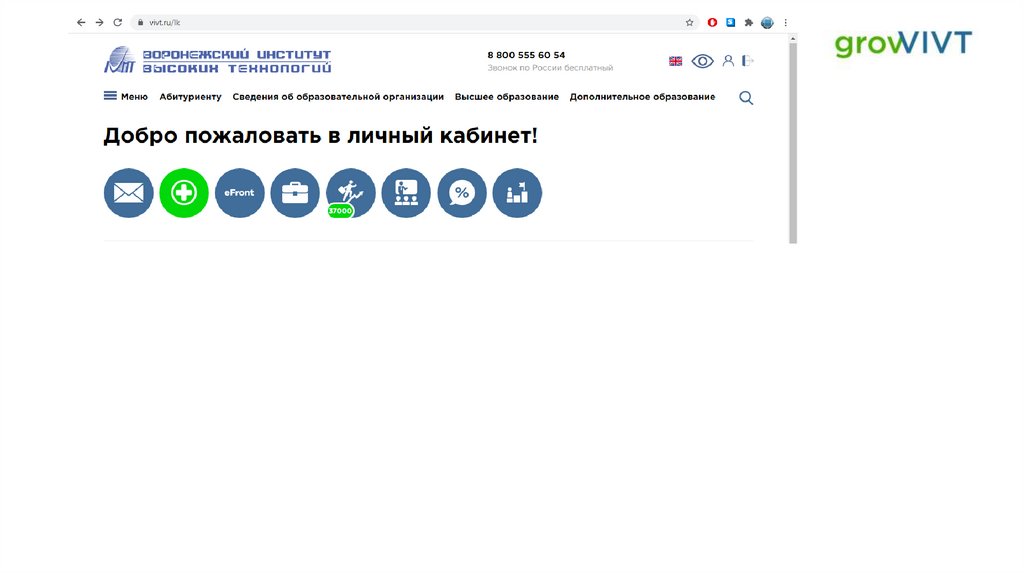1024x574 pixels.
Task: Reload the page
Action: 118,22
